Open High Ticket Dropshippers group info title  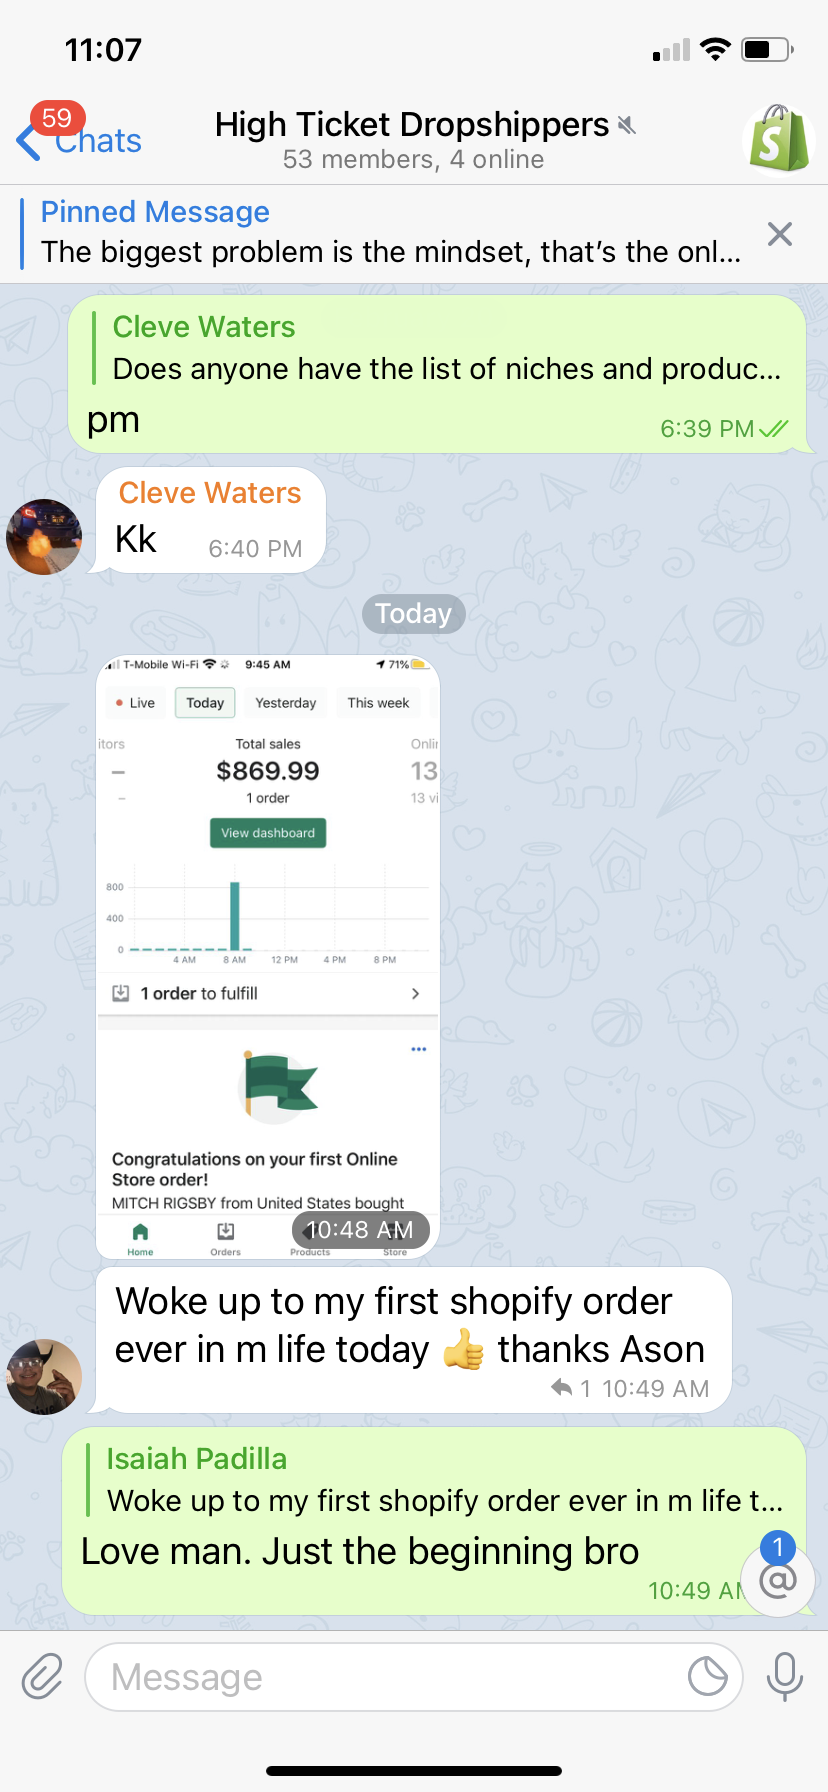[x=412, y=124]
